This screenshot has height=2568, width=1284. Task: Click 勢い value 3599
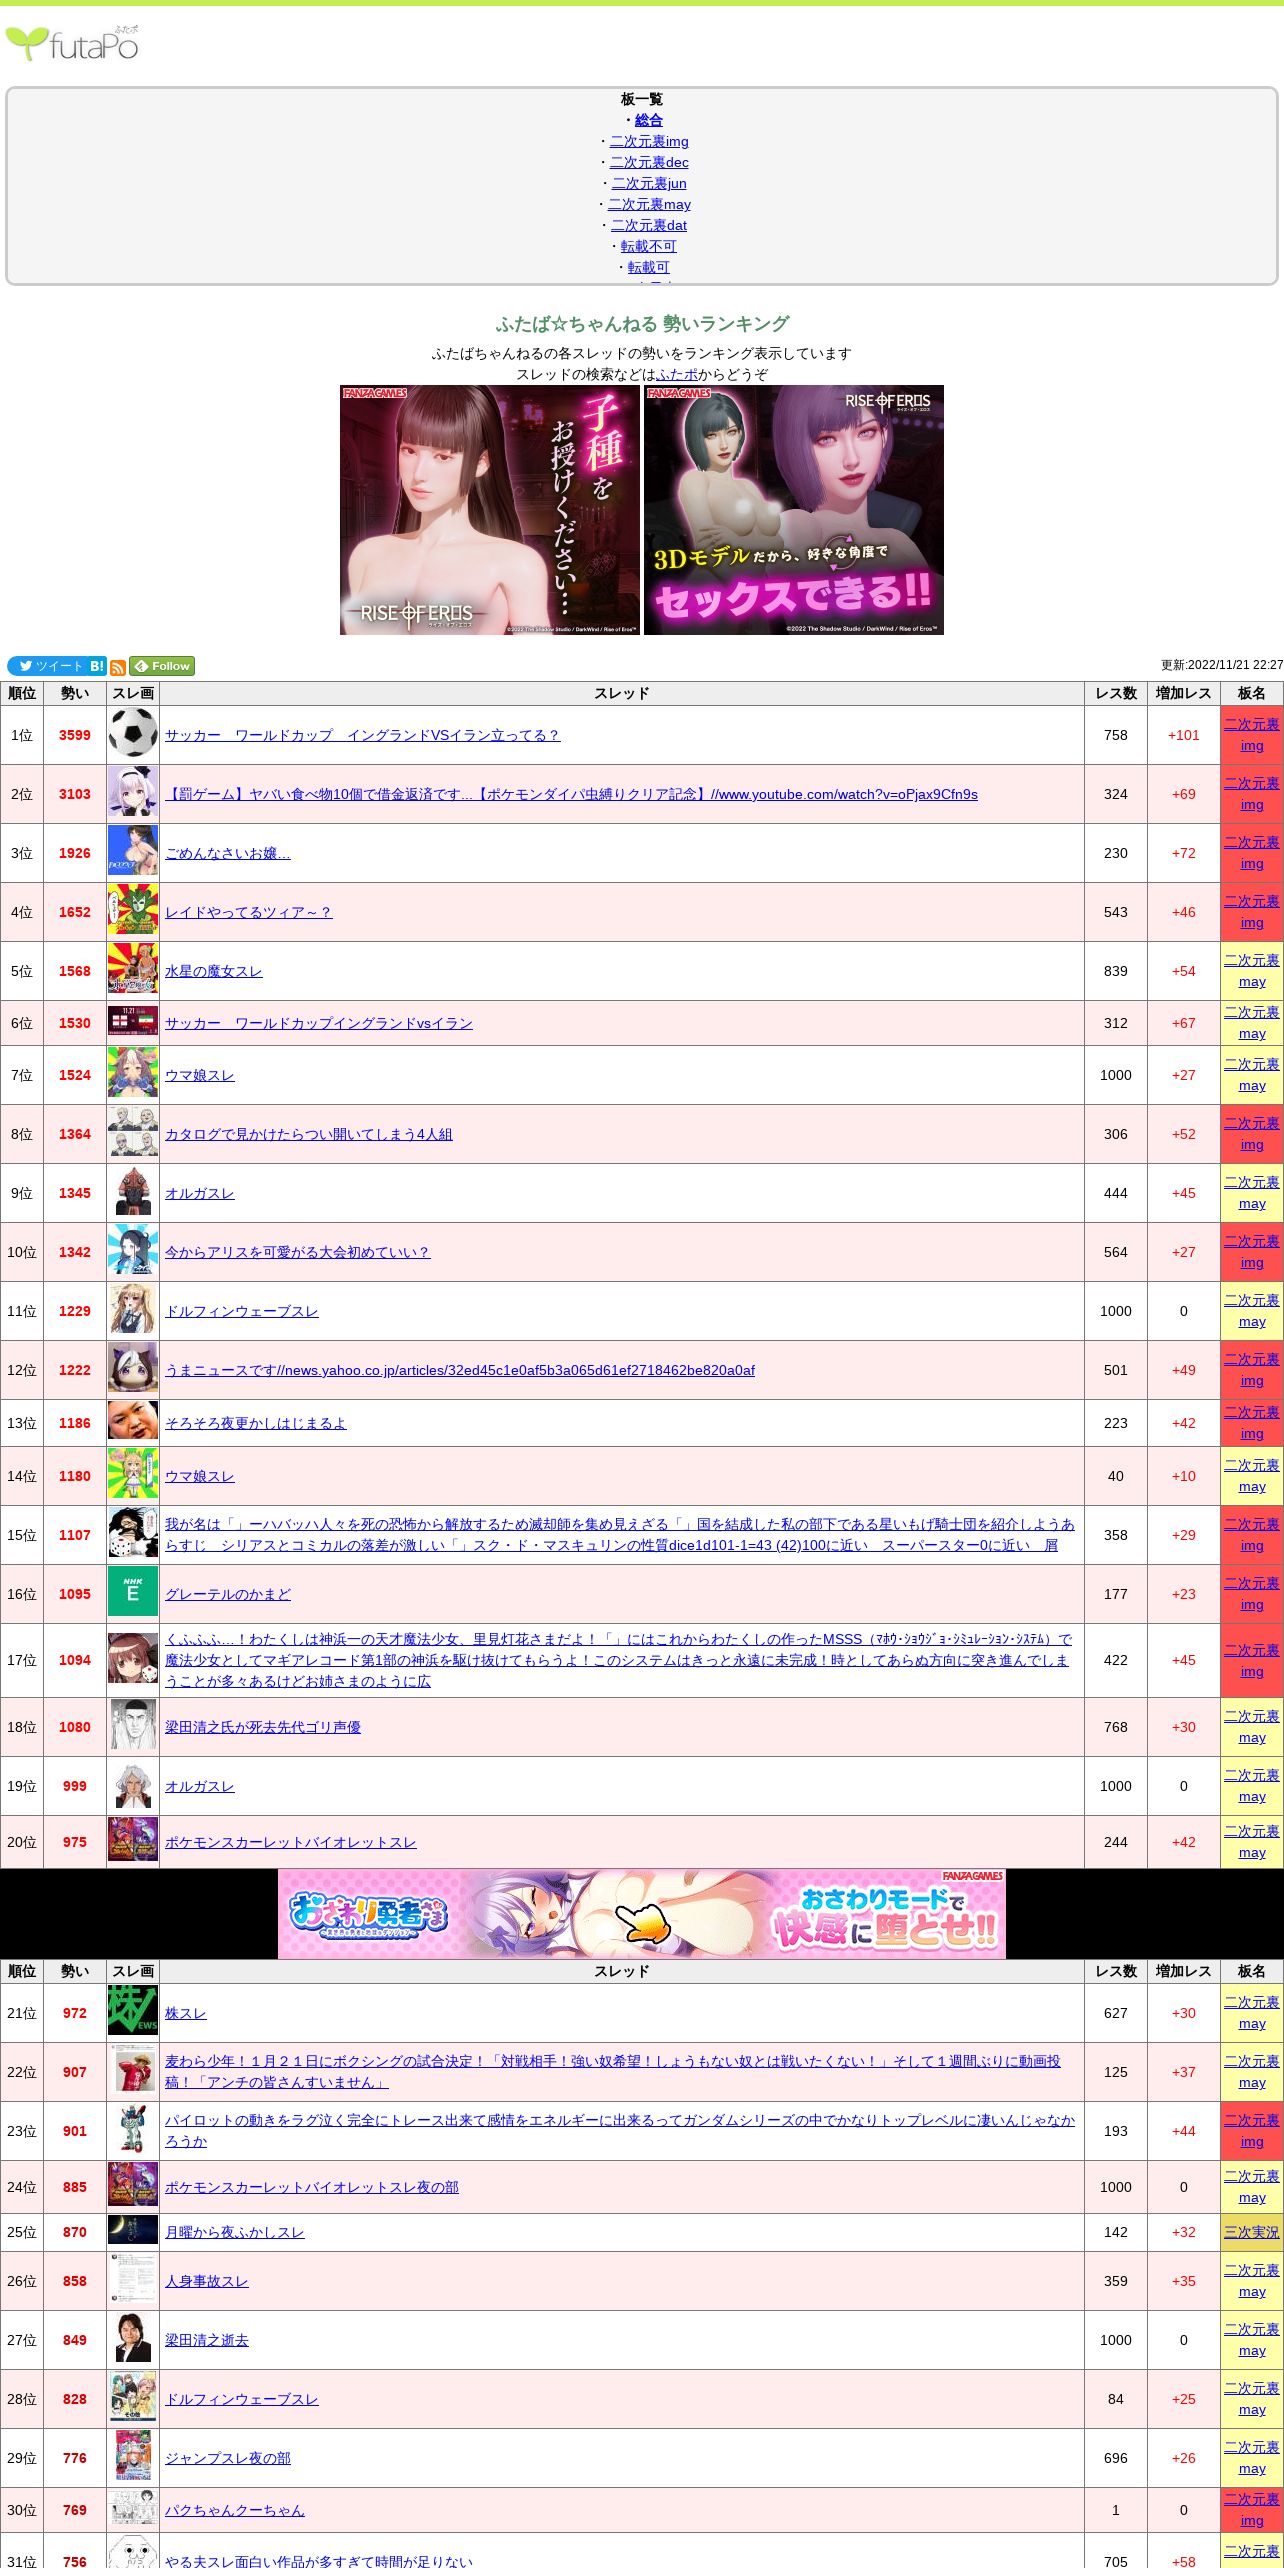[x=75, y=735]
